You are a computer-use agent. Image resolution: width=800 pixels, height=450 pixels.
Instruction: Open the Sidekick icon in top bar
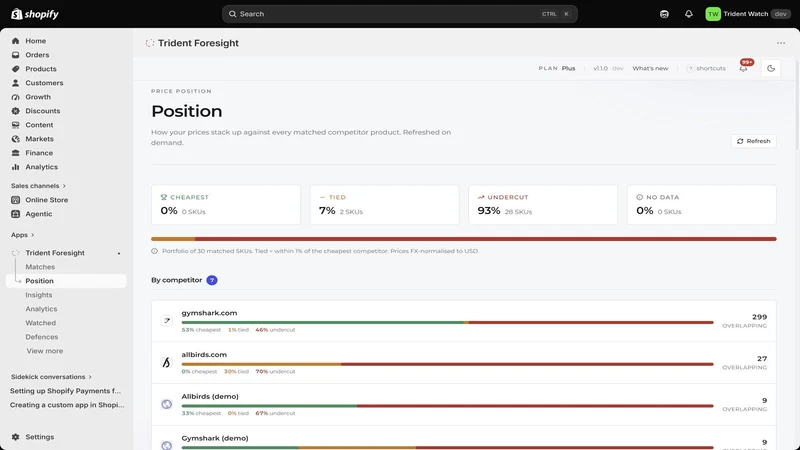pyautogui.click(x=664, y=14)
